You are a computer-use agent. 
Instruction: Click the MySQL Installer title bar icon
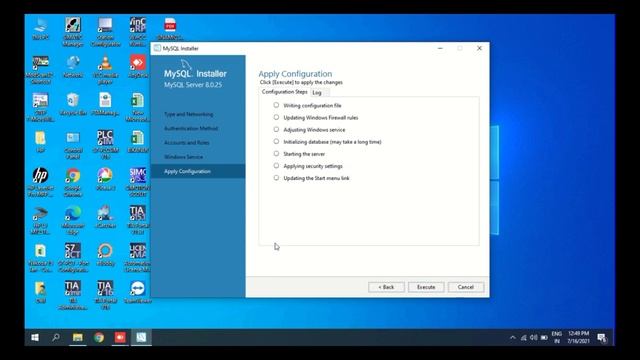(x=157, y=48)
